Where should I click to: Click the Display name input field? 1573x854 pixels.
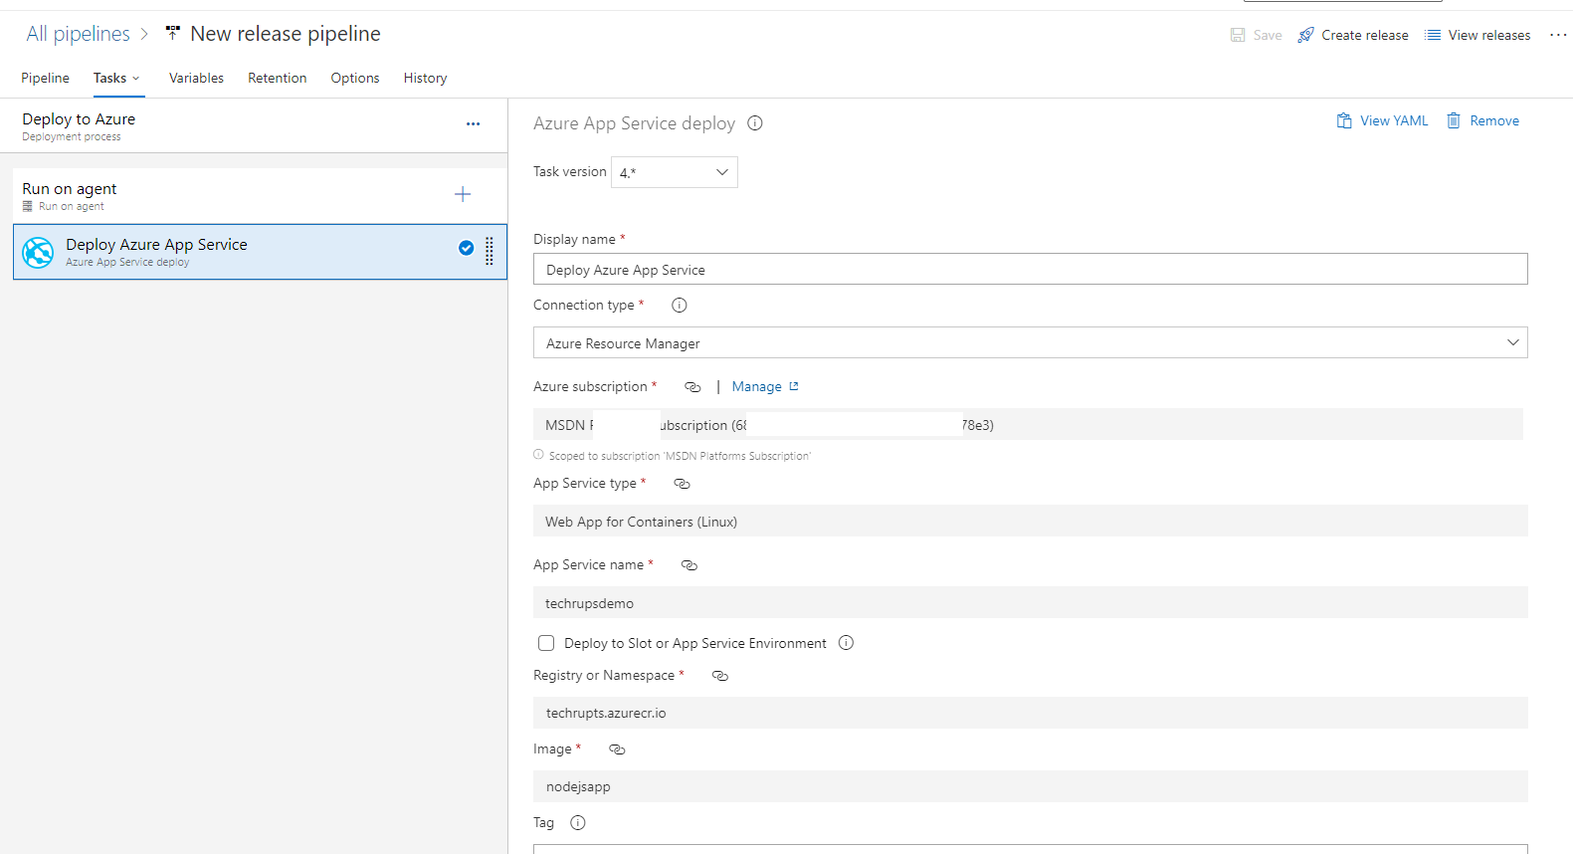pyautogui.click(x=1030, y=269)
